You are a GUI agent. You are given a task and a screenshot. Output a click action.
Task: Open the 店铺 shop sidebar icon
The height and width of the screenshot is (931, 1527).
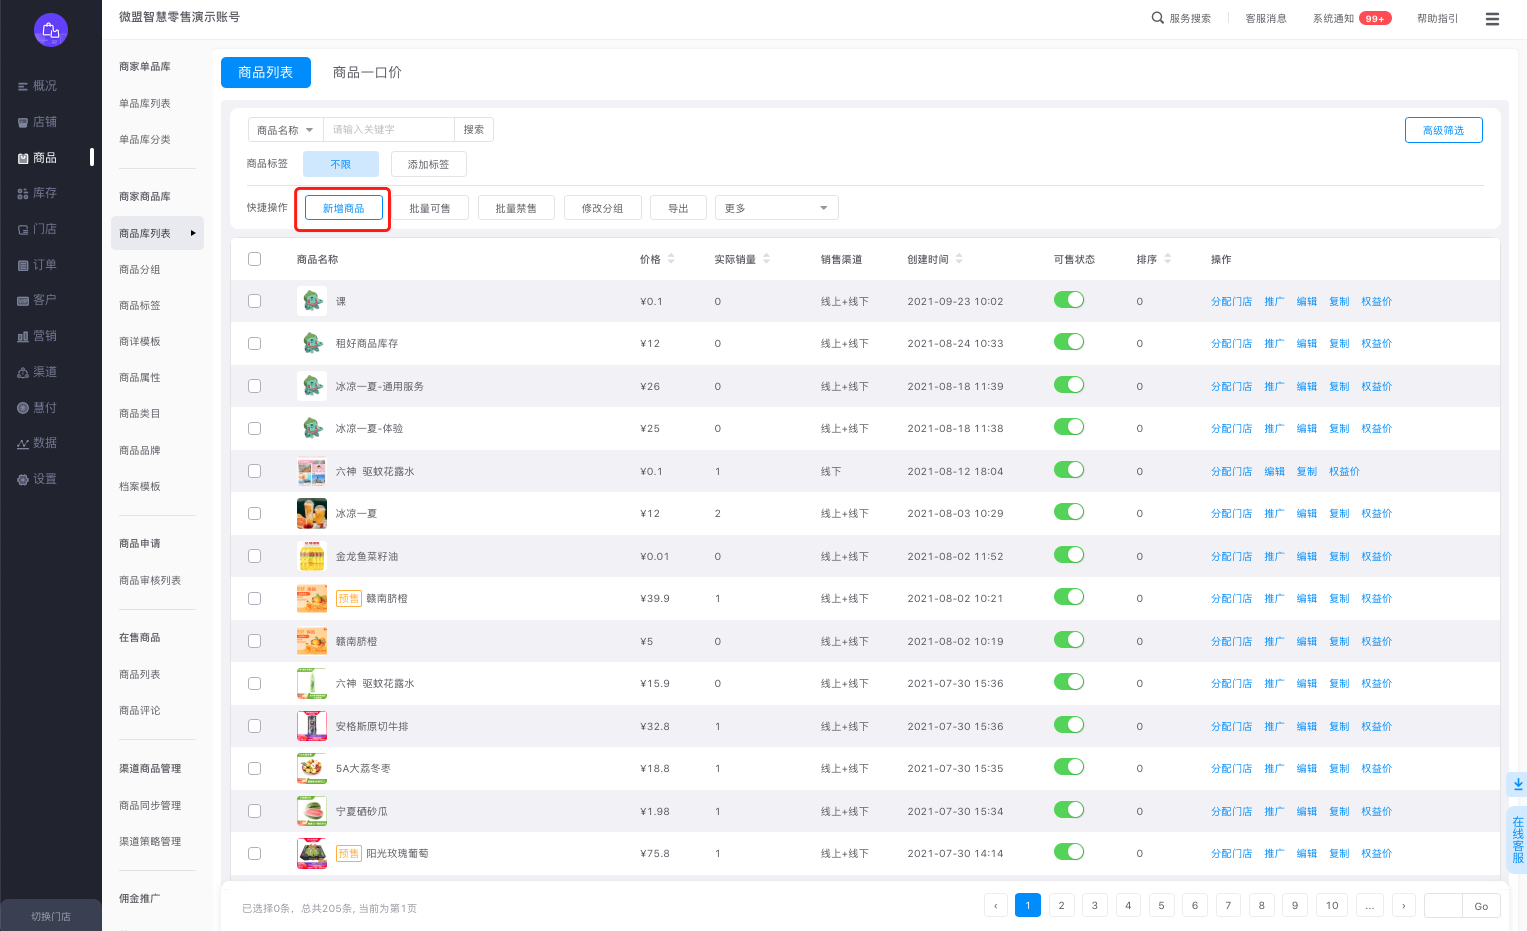23,123
